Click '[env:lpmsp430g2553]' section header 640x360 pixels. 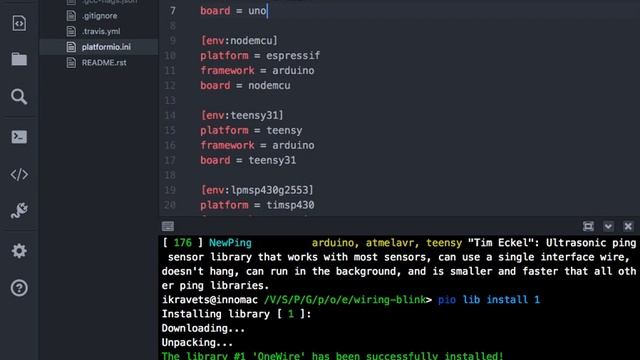click(x=257, y=190)
